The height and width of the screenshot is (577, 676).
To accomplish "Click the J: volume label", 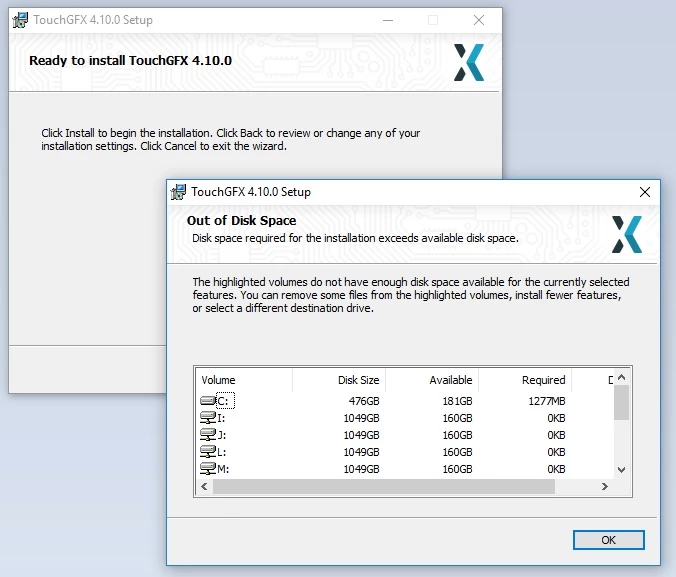I will pos(221,435).
